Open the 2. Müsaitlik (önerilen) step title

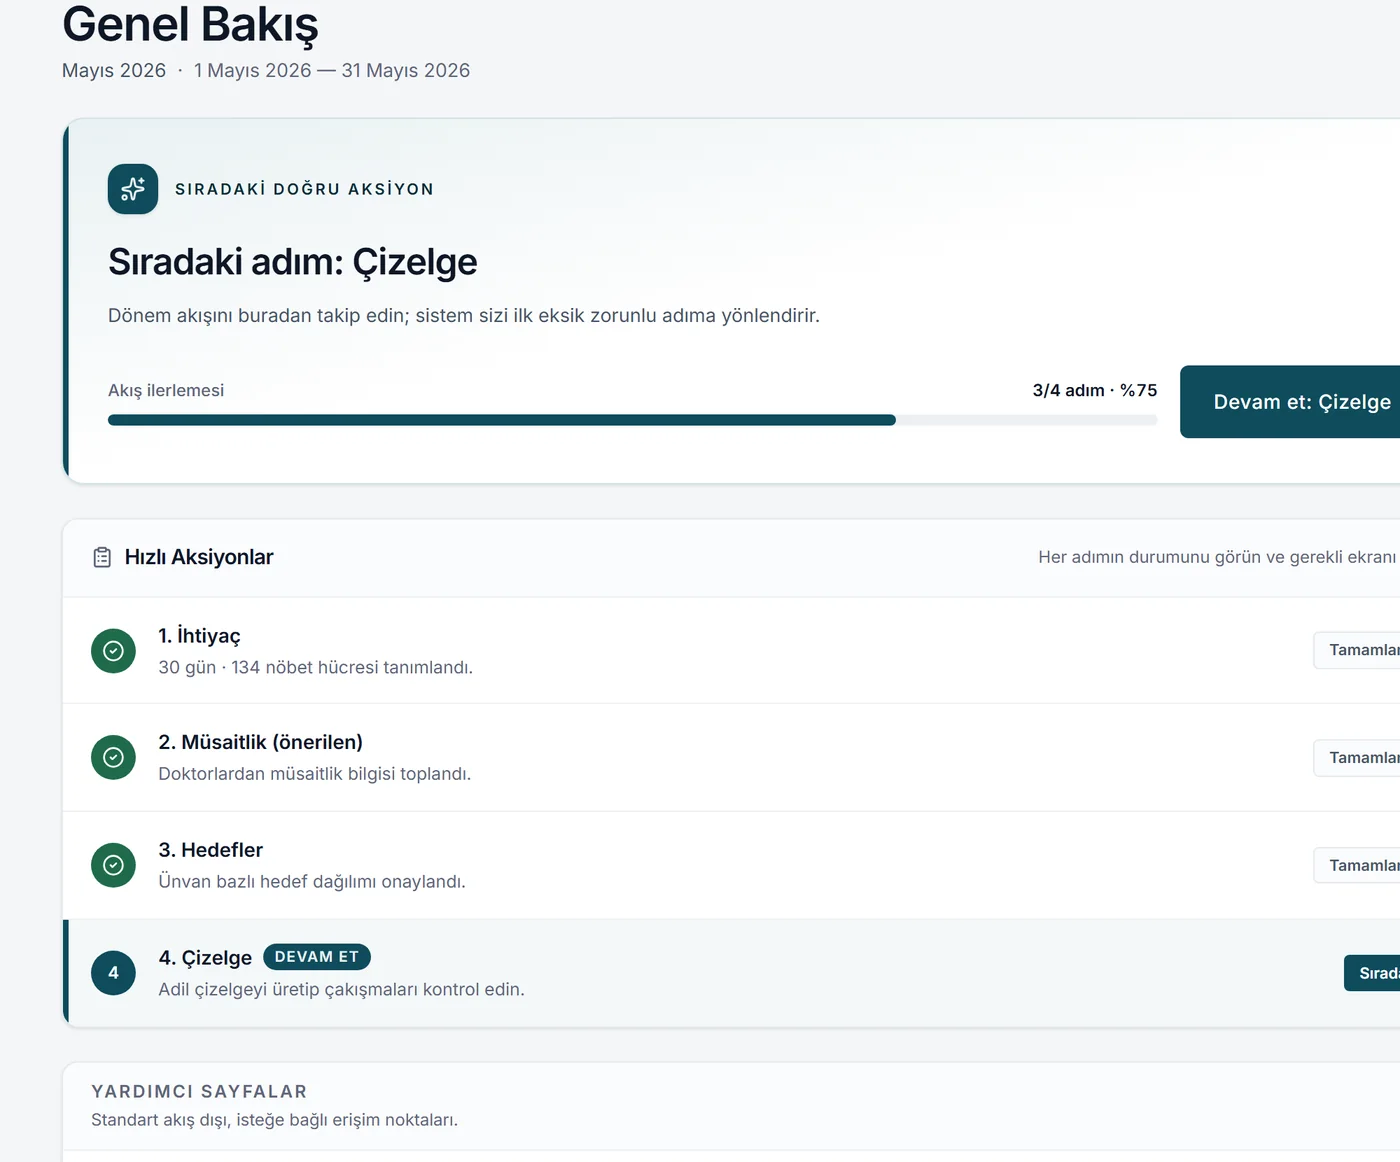point(260,742)
